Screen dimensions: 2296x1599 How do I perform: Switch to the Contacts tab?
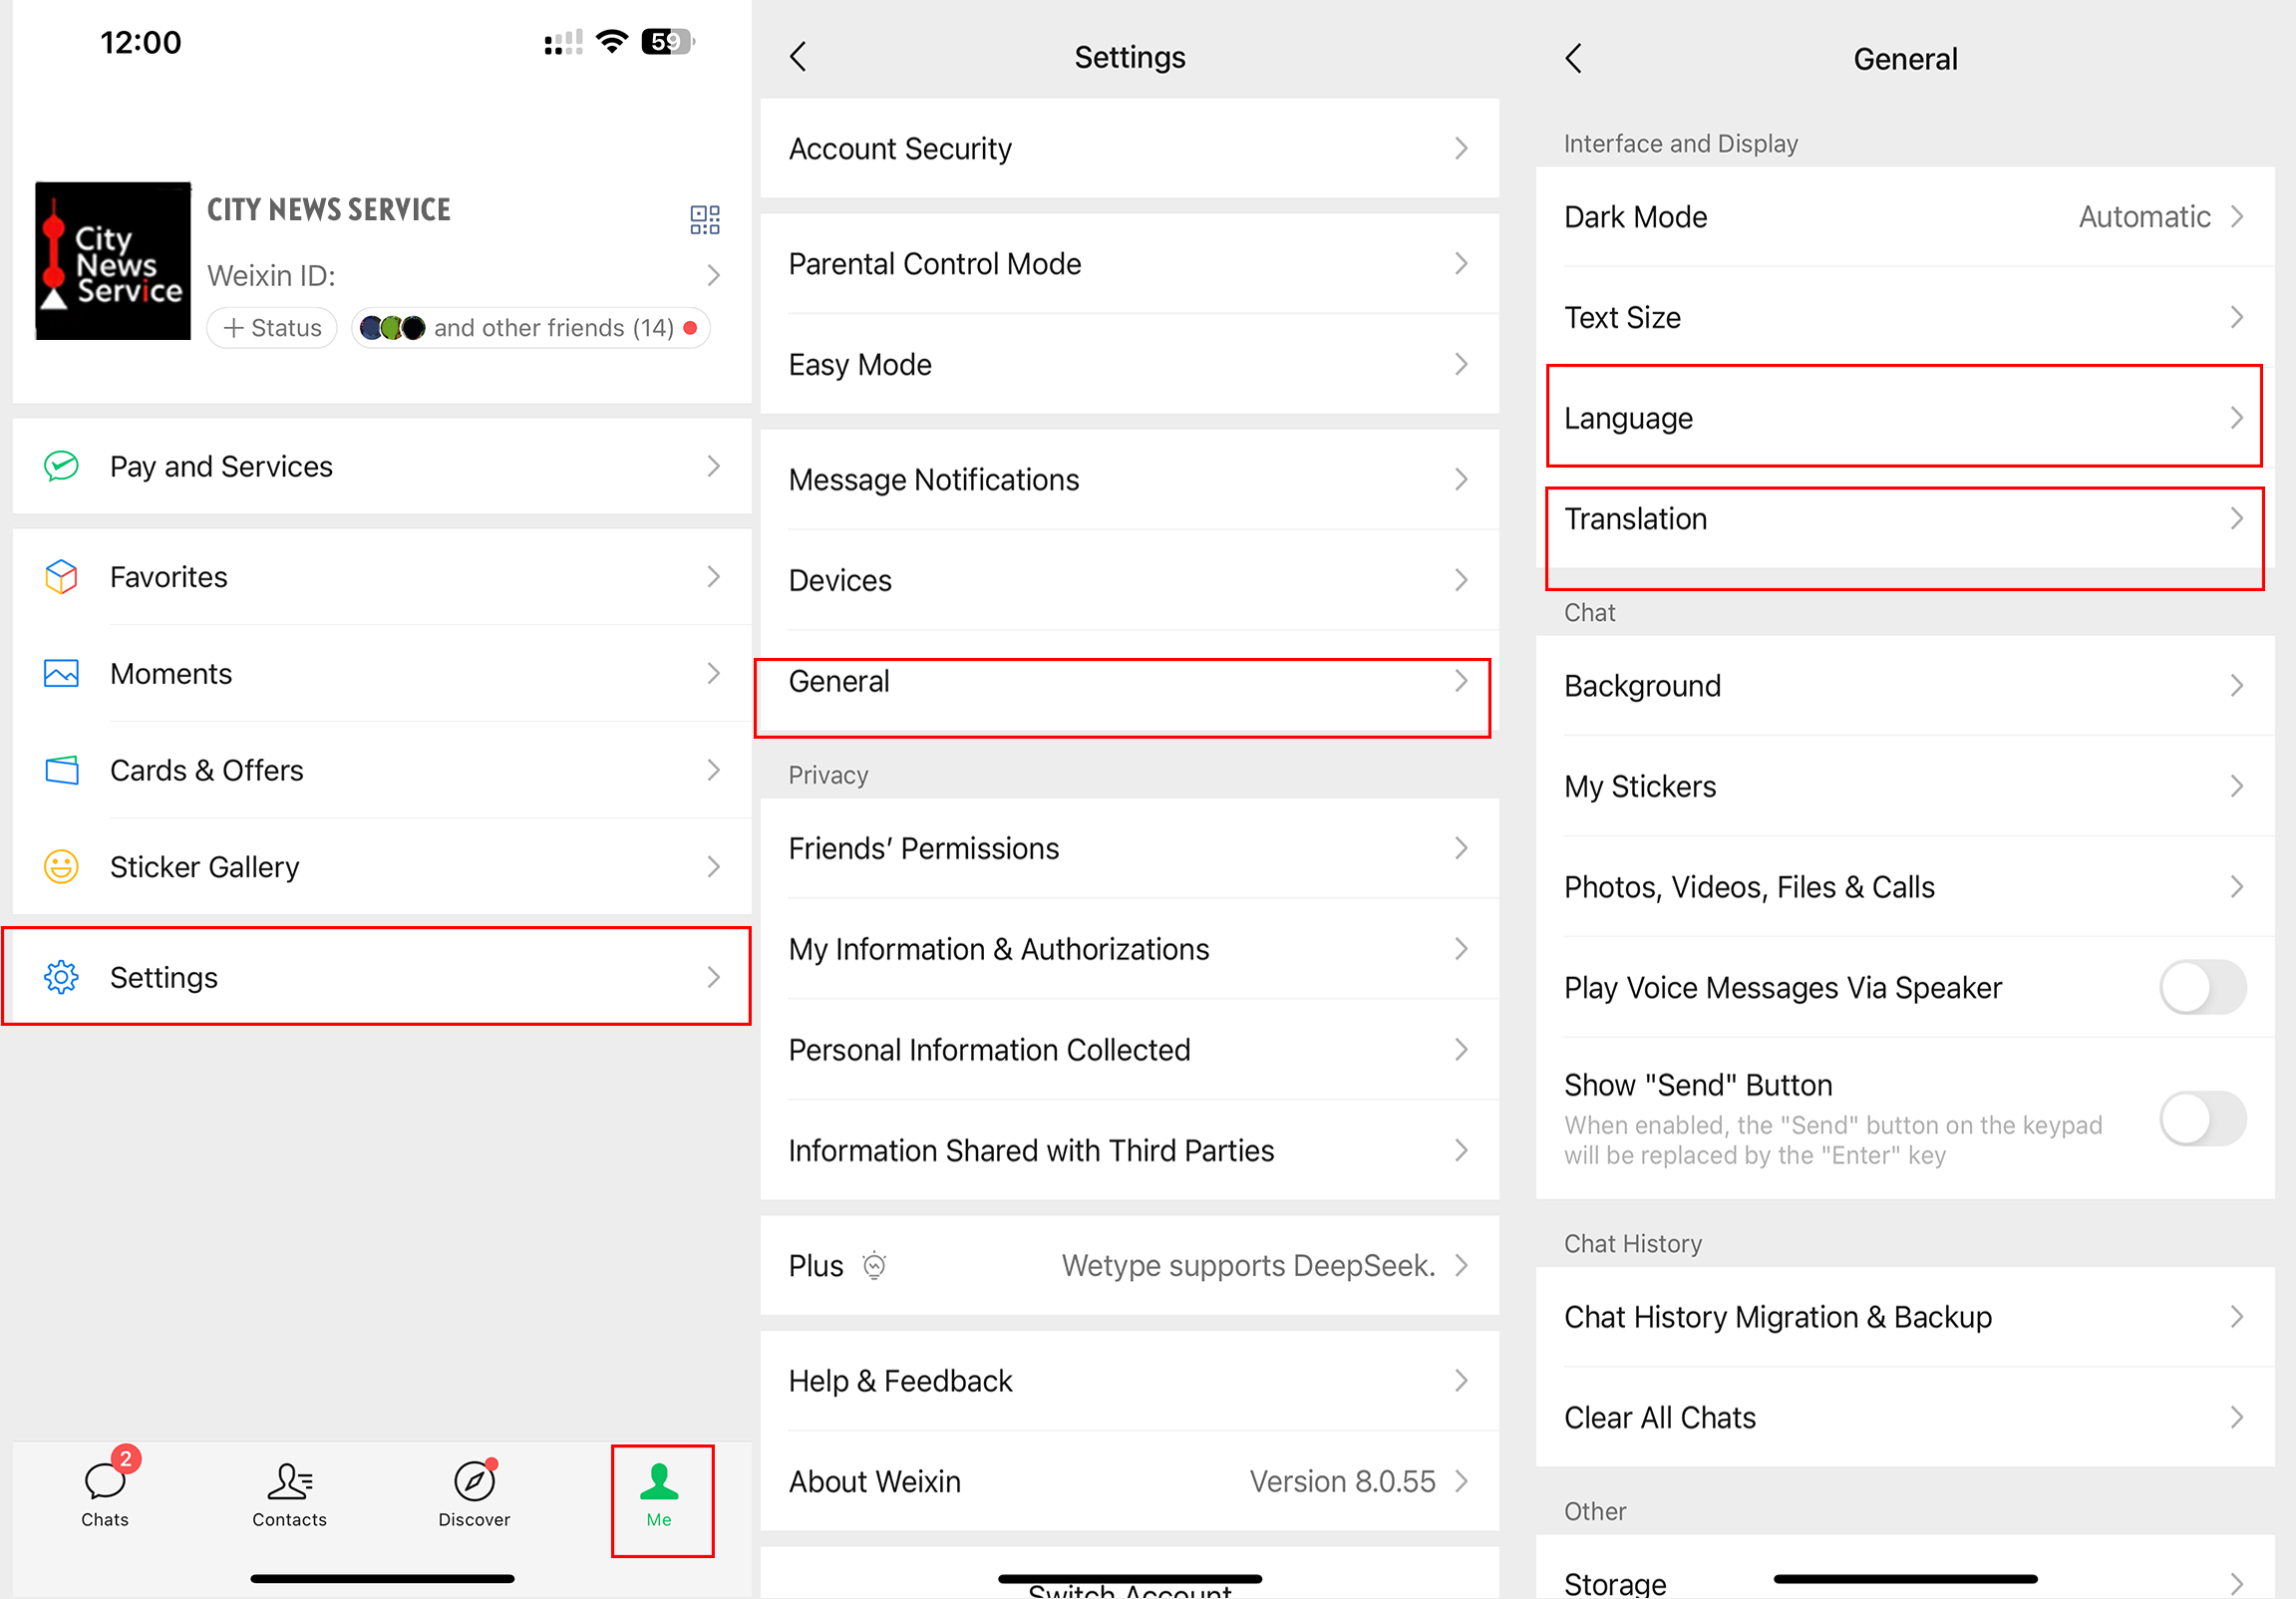pyautogui.click(x=289, y=1495)
